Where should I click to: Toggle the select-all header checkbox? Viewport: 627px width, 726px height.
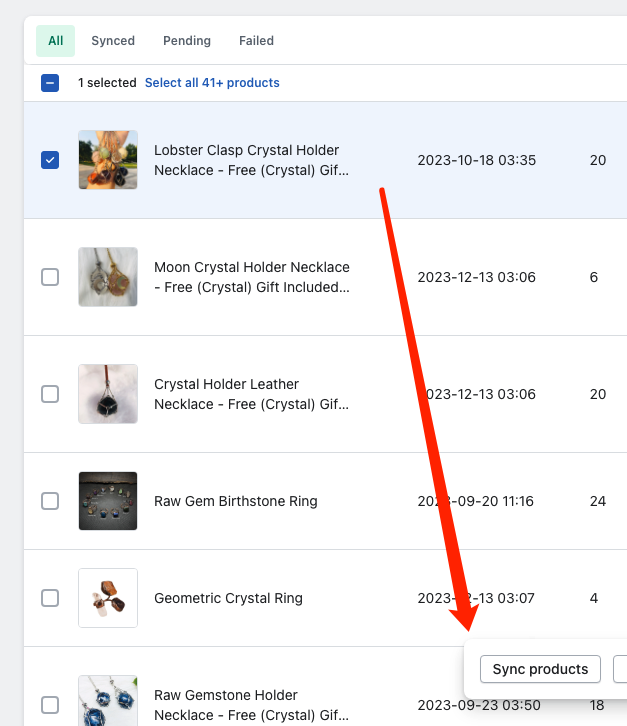point(50,83)
